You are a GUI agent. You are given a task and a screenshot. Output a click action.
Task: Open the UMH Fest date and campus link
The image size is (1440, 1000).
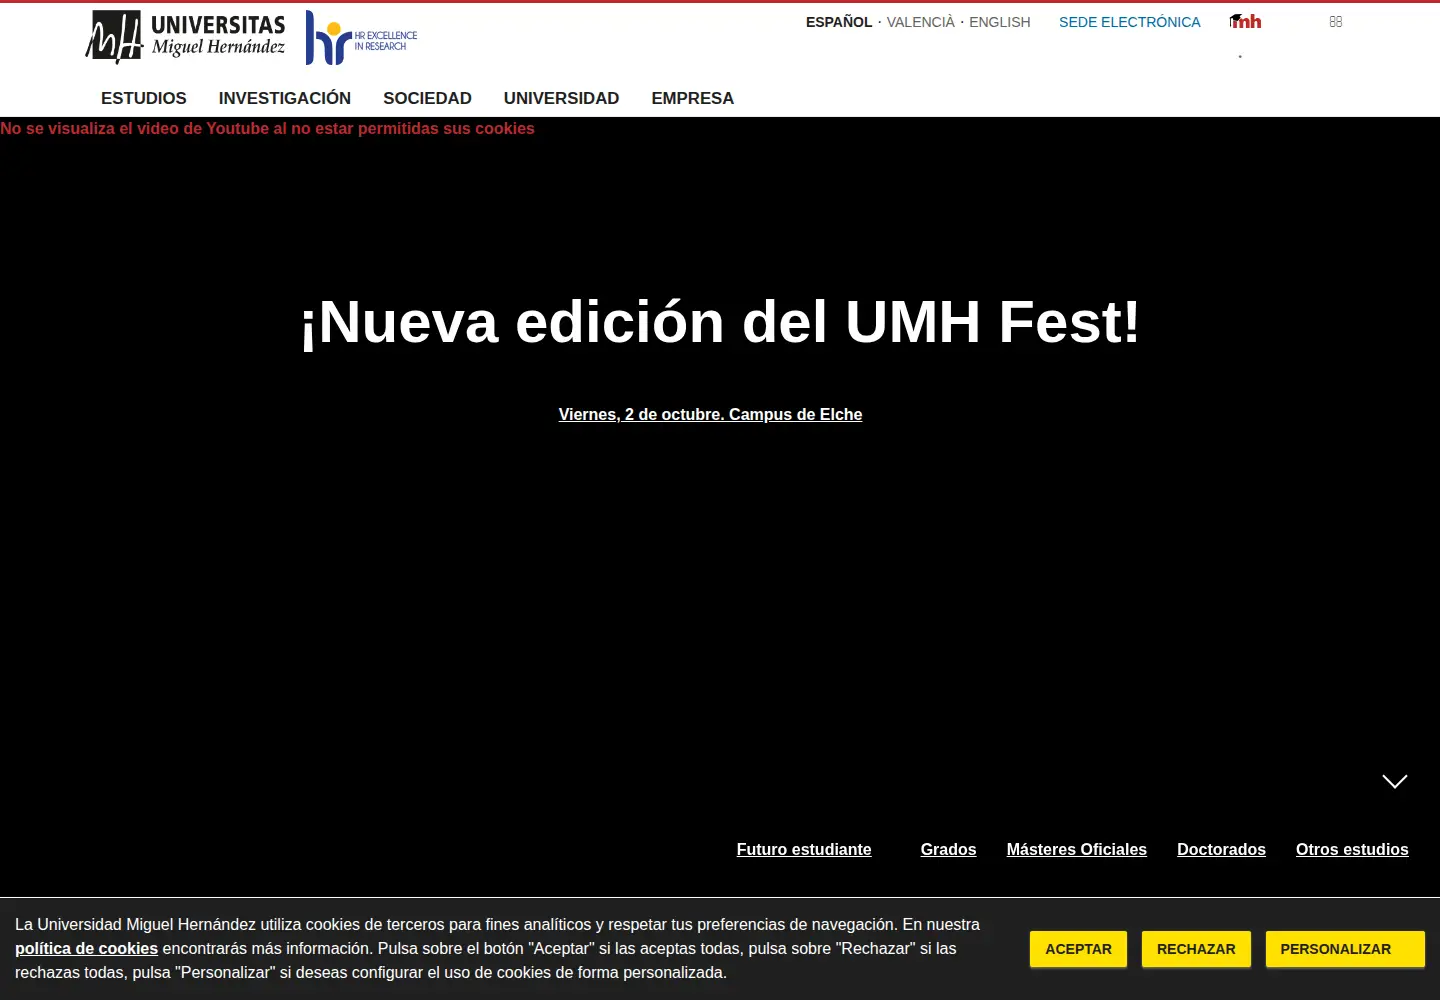pyautogui.click(x=710, y=414)
